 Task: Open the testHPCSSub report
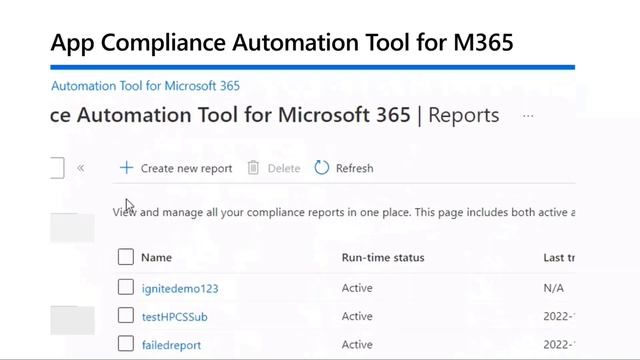pyautogui.click(x=175, y=317)
